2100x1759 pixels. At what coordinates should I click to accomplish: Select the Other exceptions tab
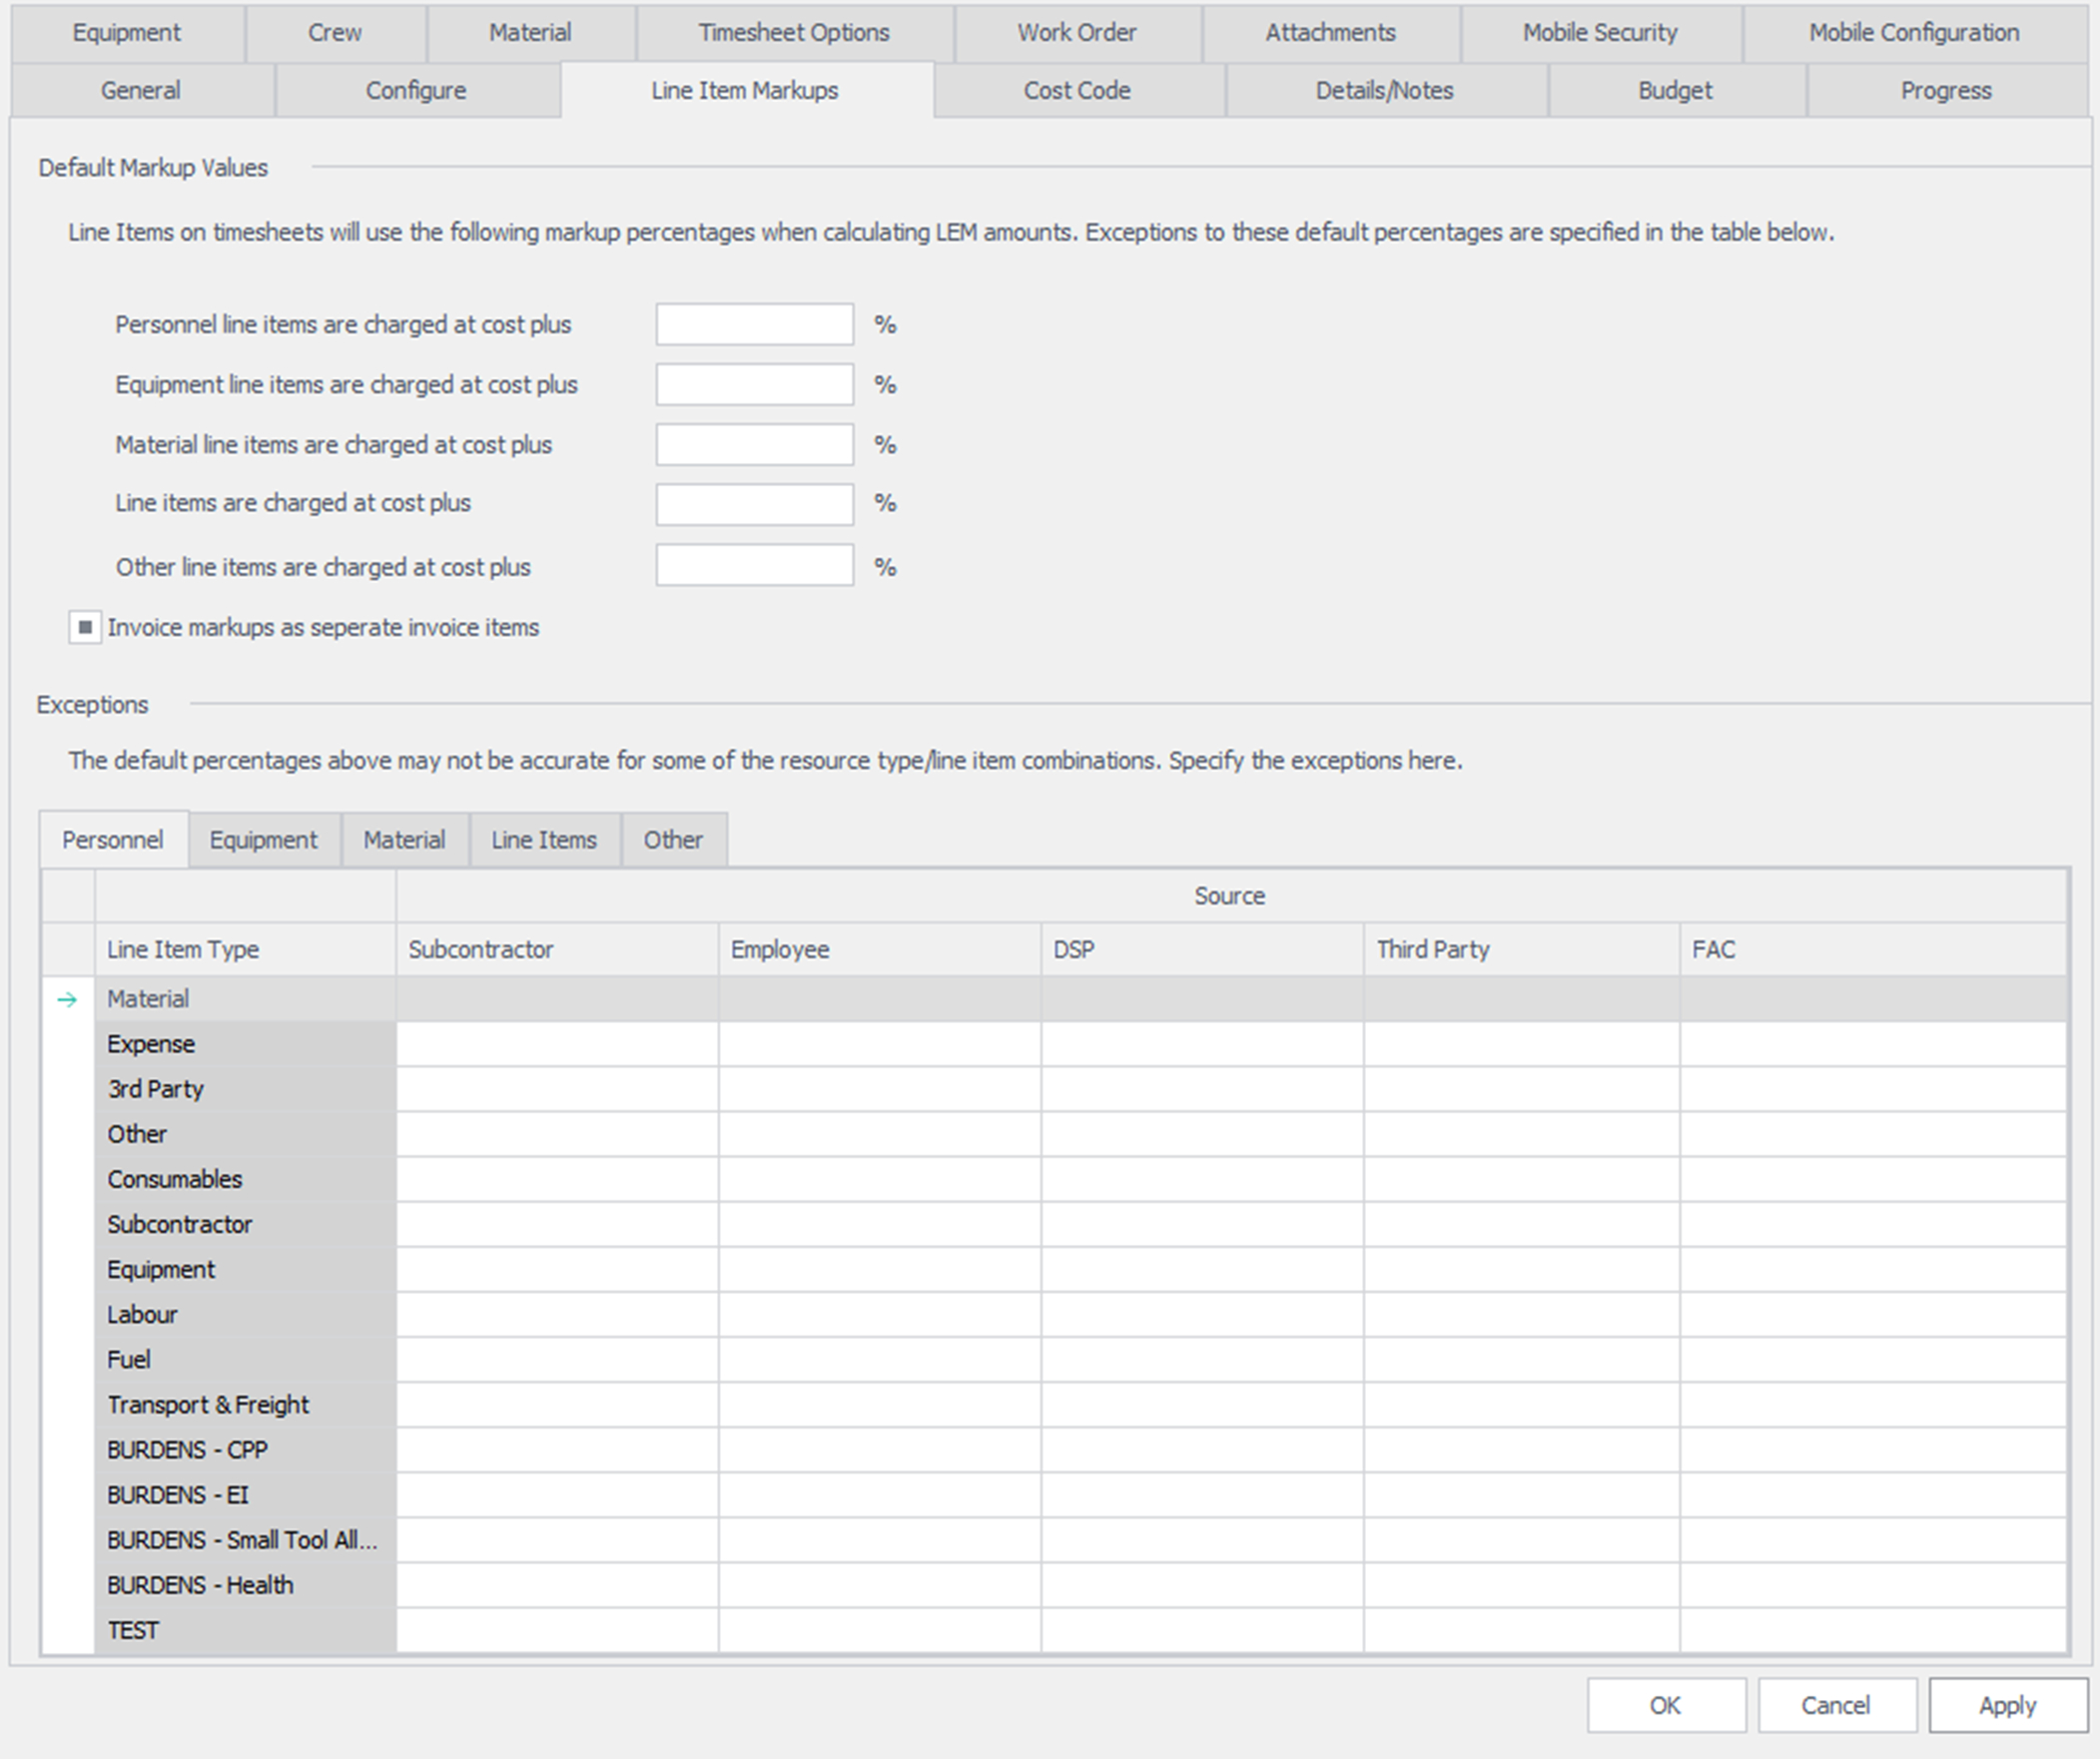(x=672, y=840)
